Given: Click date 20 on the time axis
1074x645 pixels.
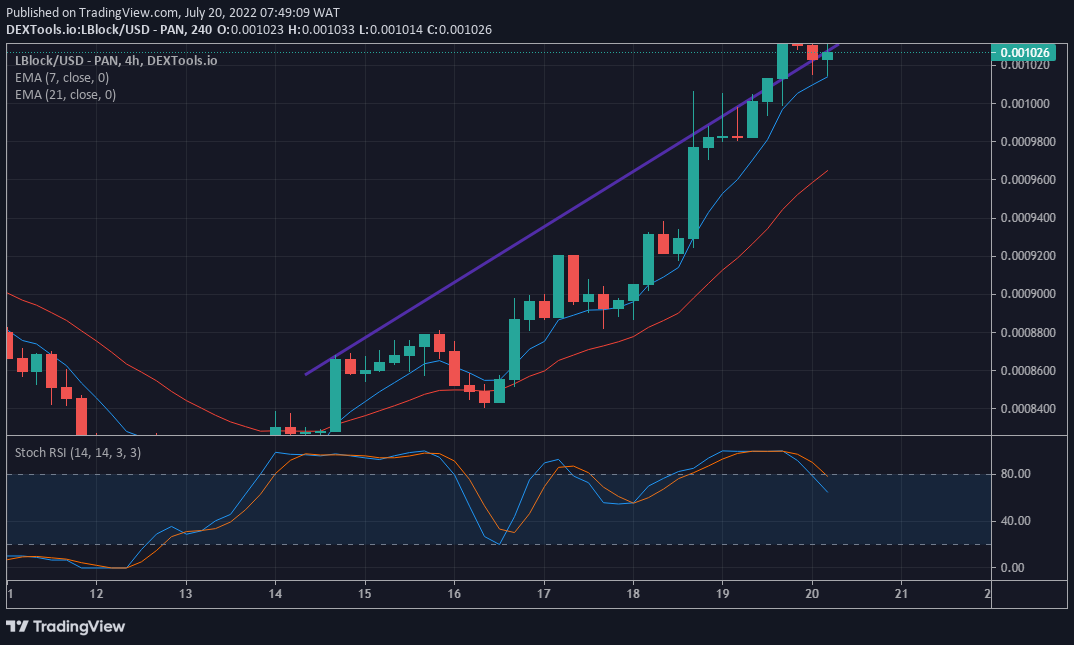Looking at the screenshot, I should (x=812, y=594).
